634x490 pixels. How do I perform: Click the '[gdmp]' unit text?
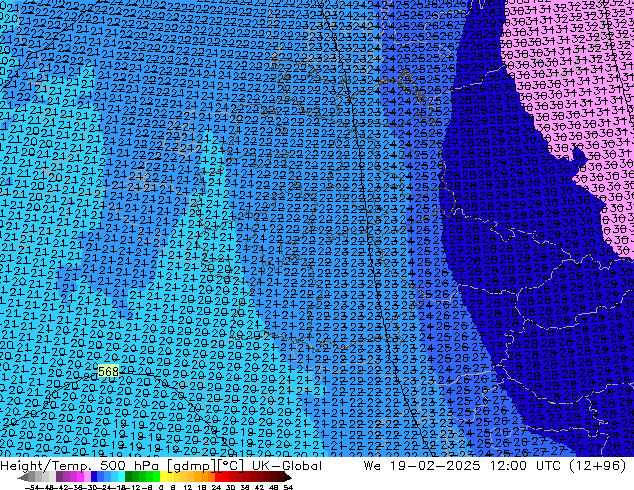(x=192, y=466)
